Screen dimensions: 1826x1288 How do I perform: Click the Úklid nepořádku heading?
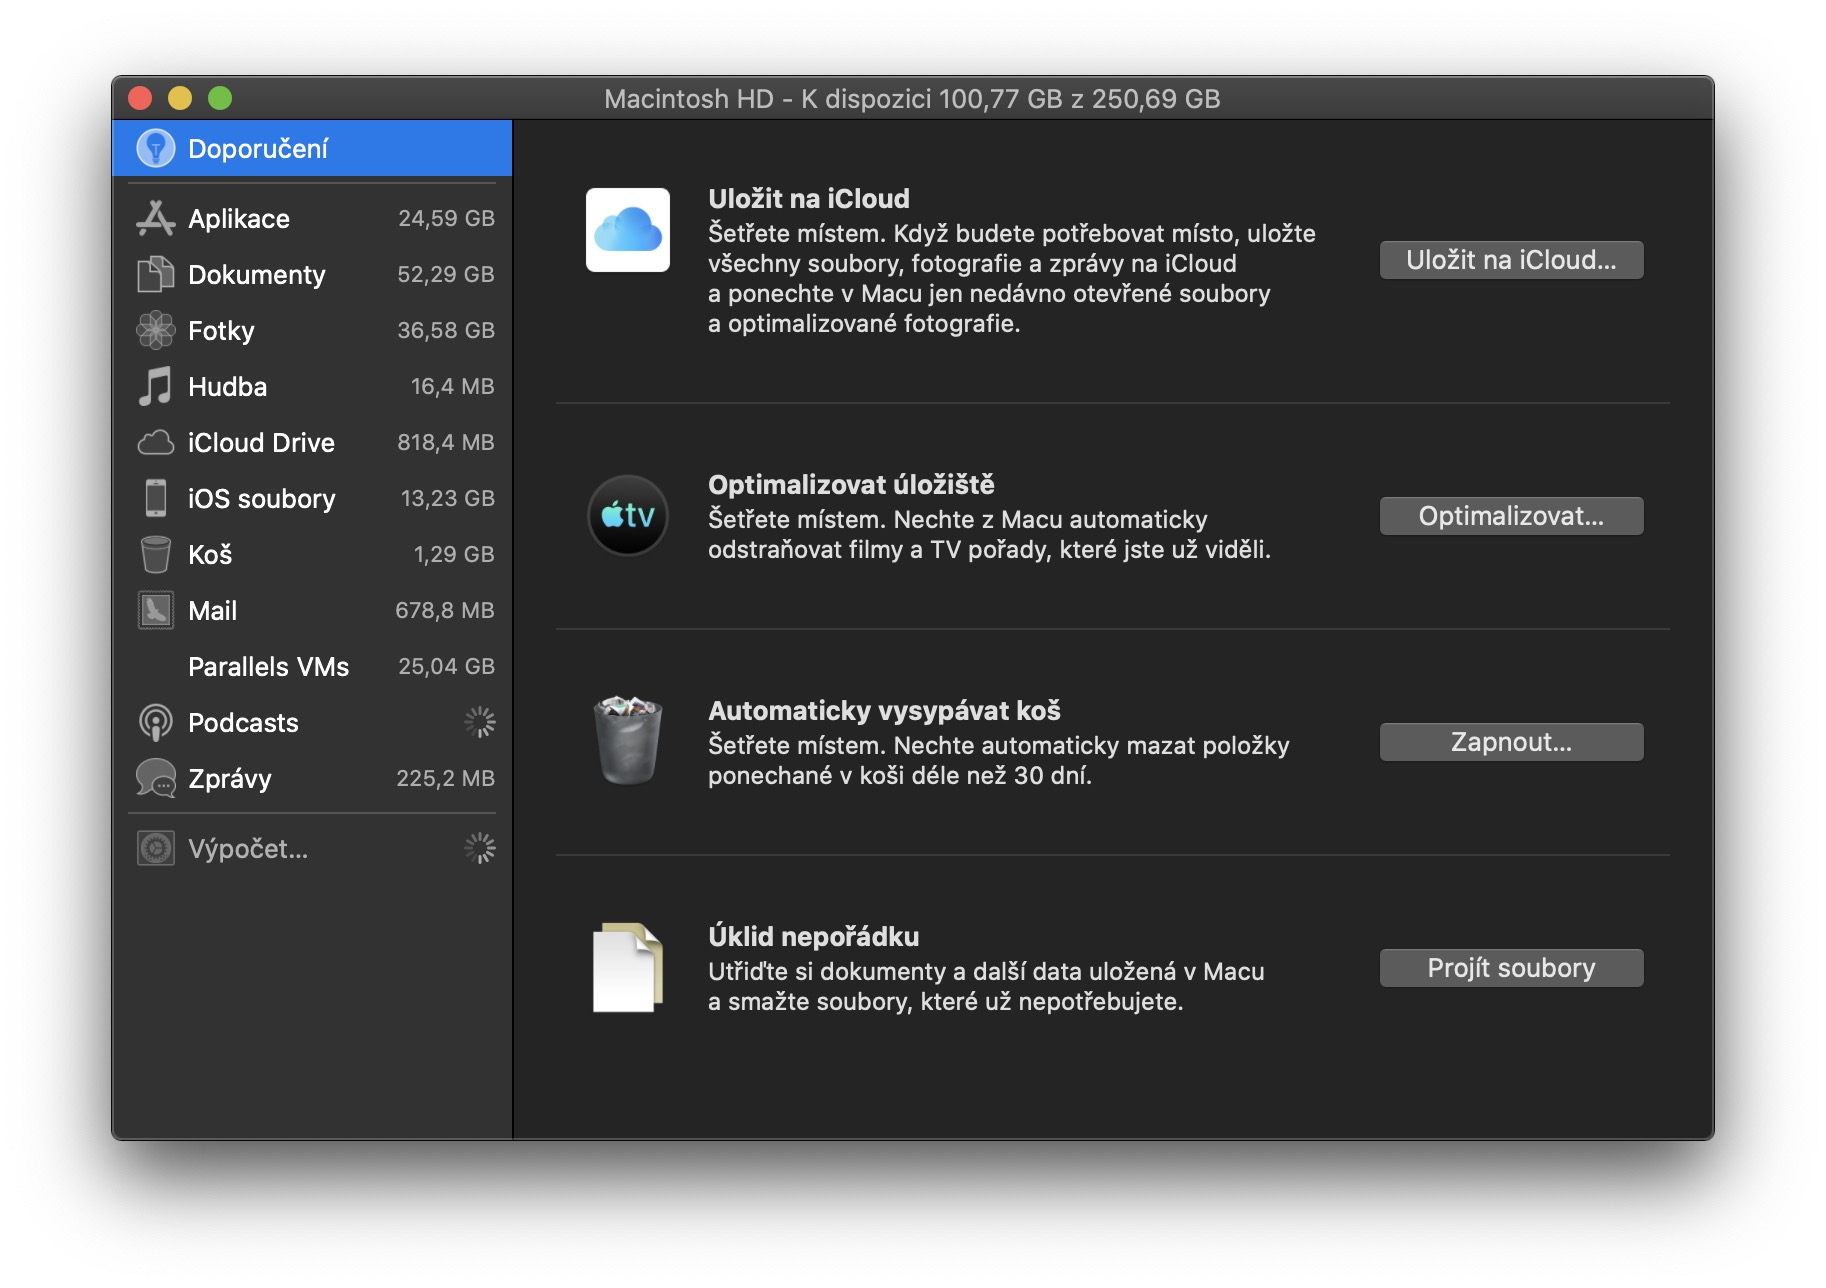[x=813, y=936]
